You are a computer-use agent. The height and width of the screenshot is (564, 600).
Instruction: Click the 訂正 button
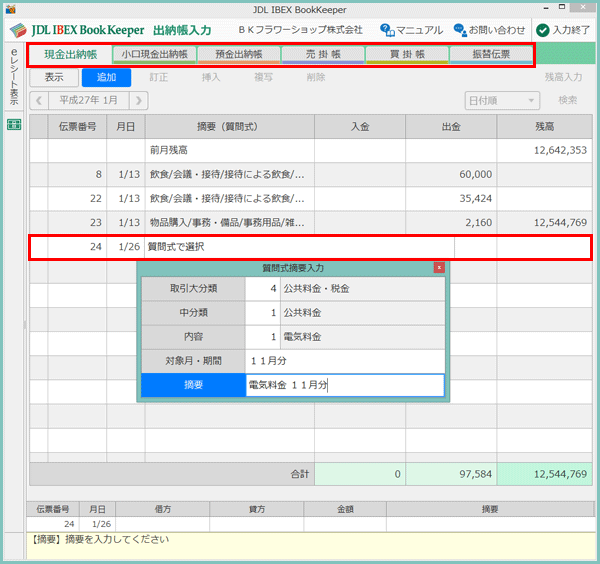[x=159, y=77]
